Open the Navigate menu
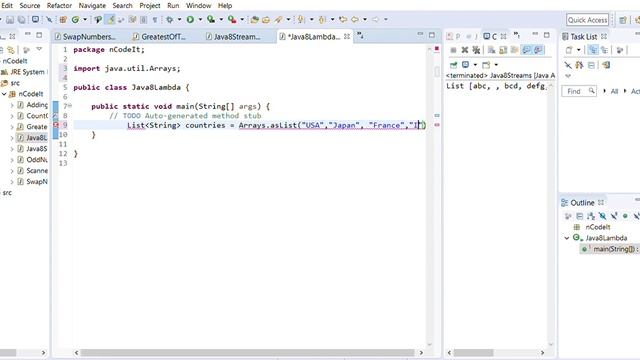Image resolution: width=640 pixels, height=360 pixels. 92,6
